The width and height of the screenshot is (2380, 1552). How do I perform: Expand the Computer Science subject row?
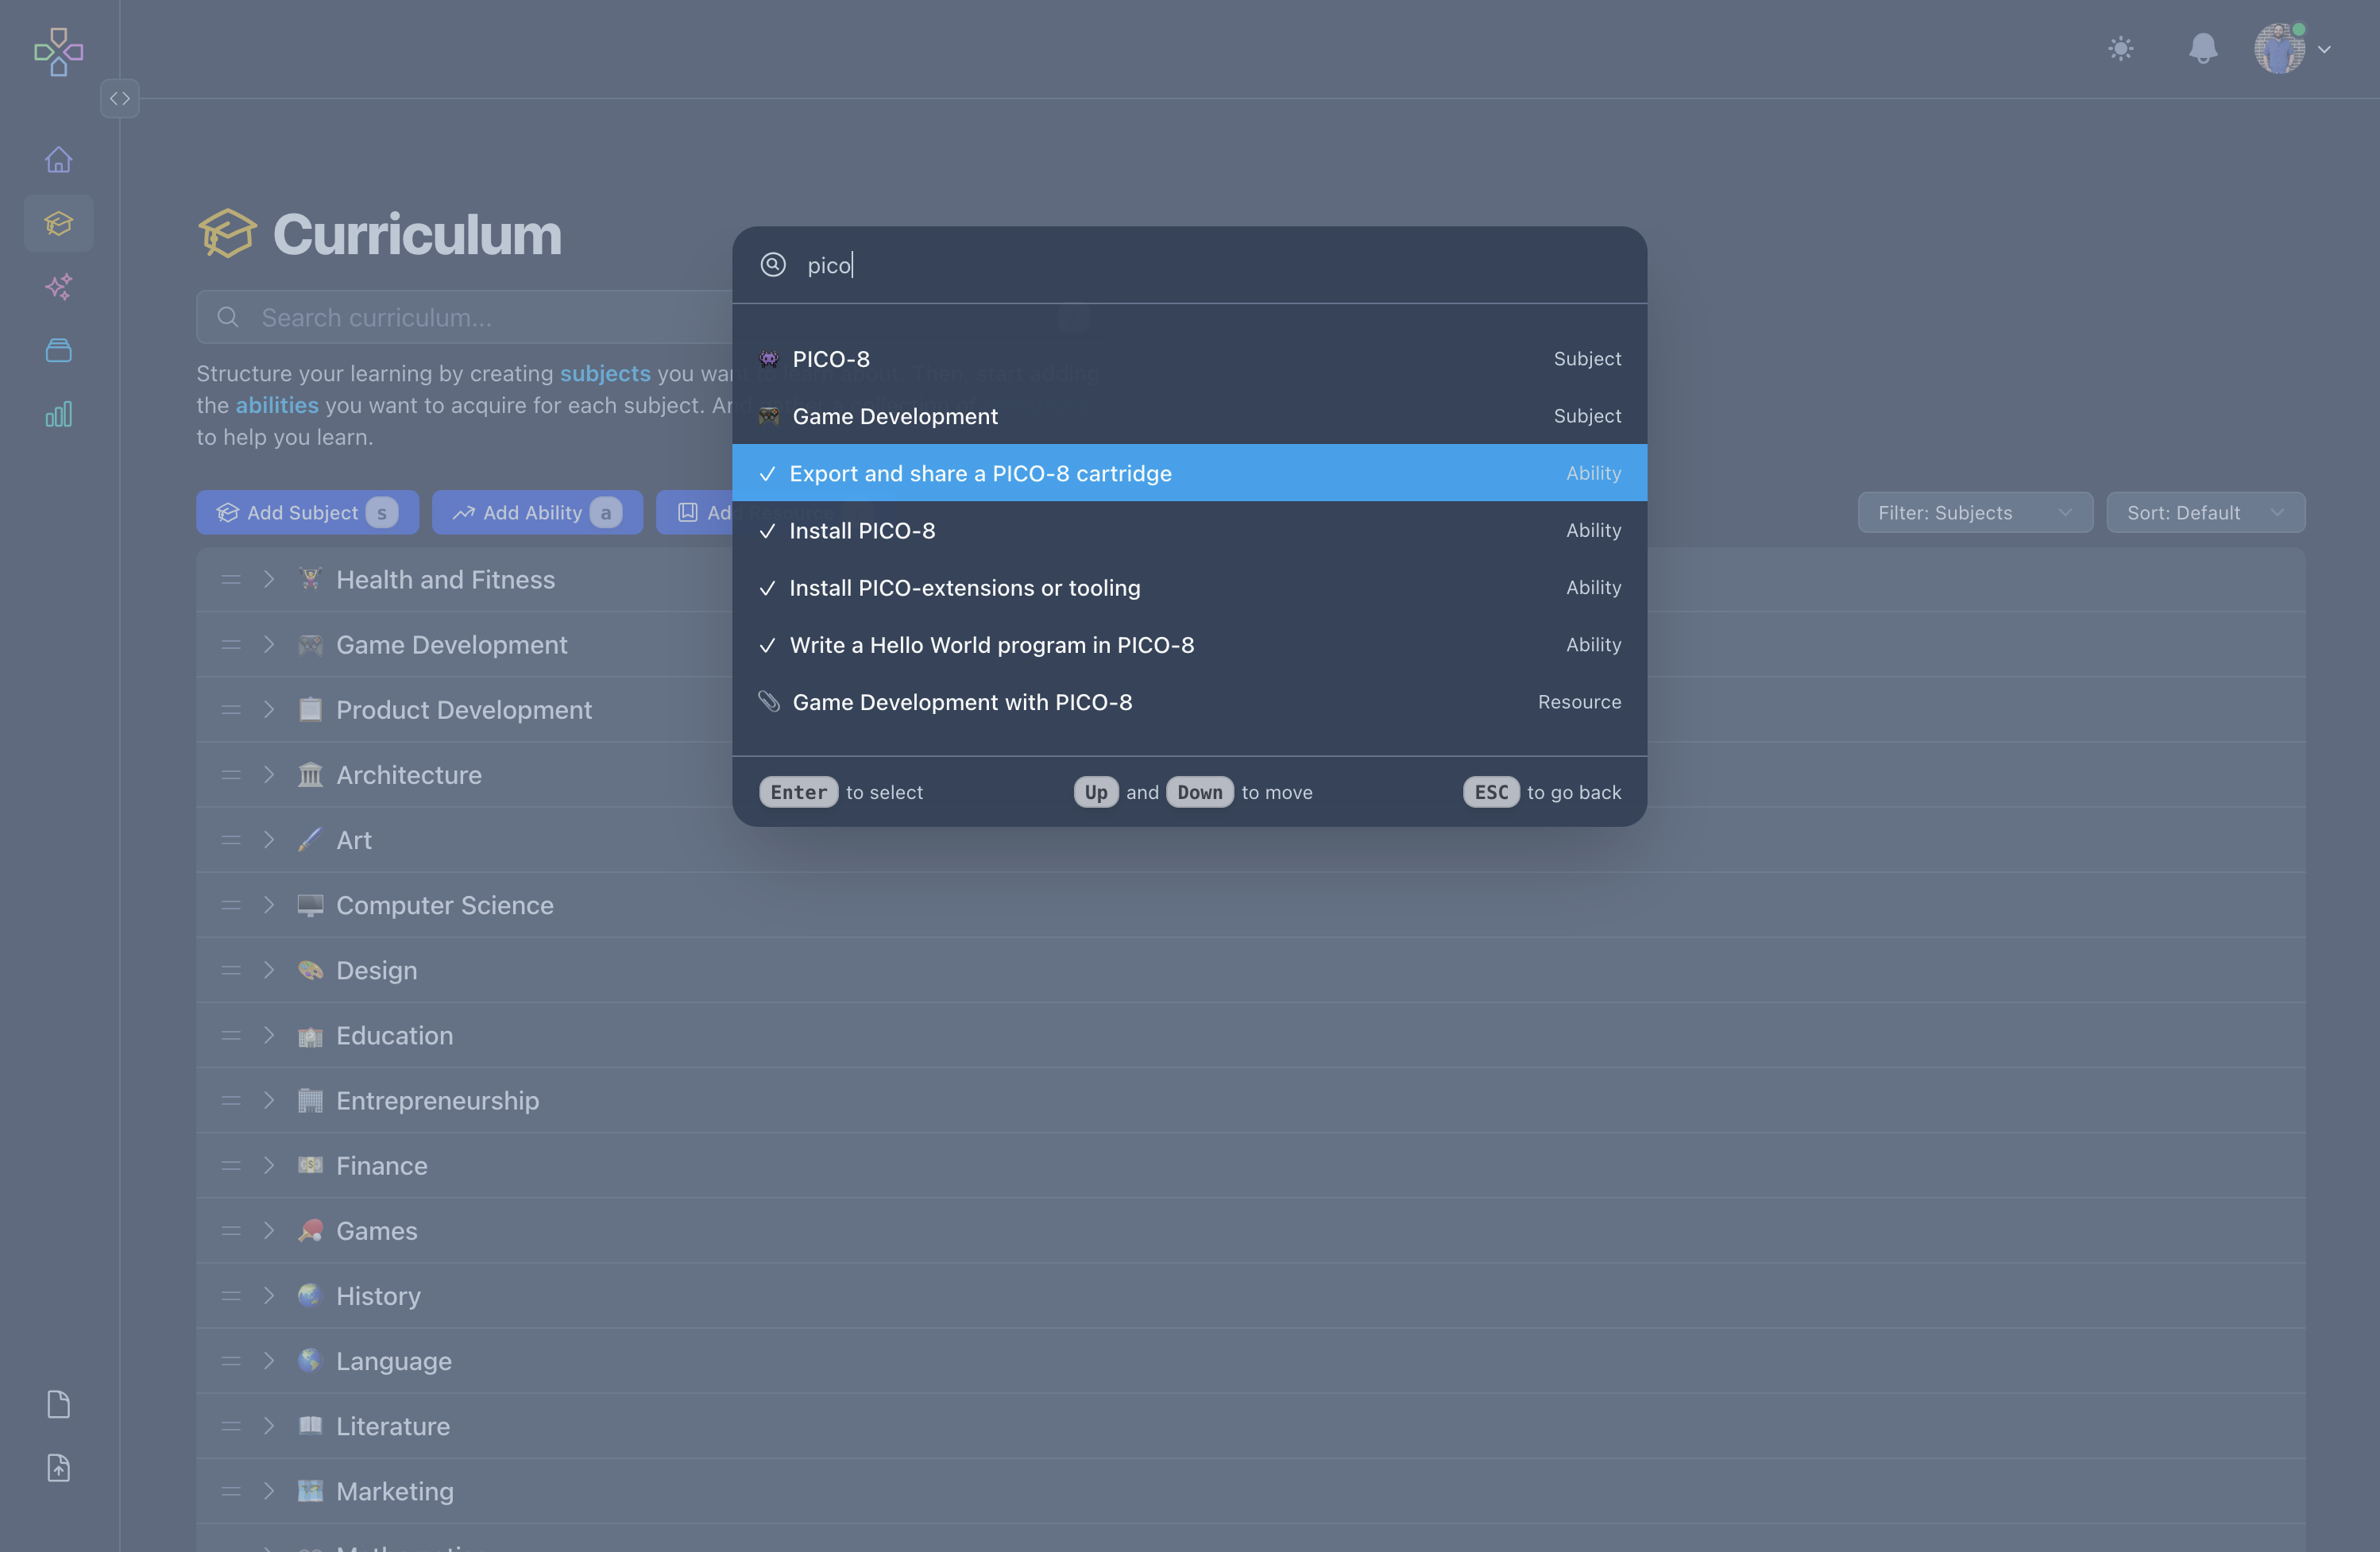point(269,905)
